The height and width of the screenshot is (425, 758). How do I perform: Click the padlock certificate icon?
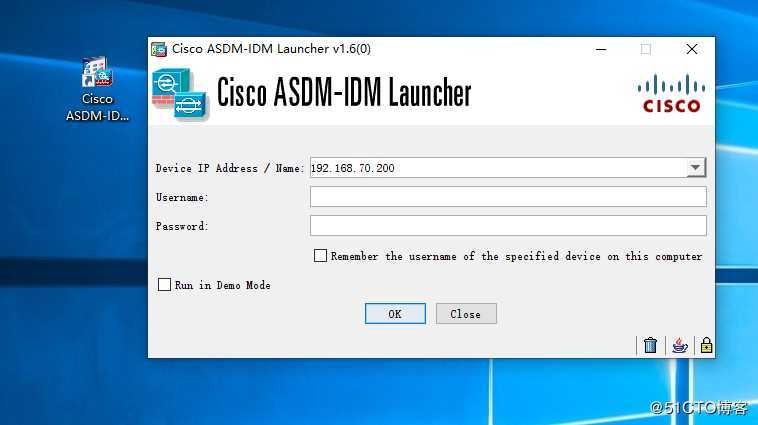point(706,345)
